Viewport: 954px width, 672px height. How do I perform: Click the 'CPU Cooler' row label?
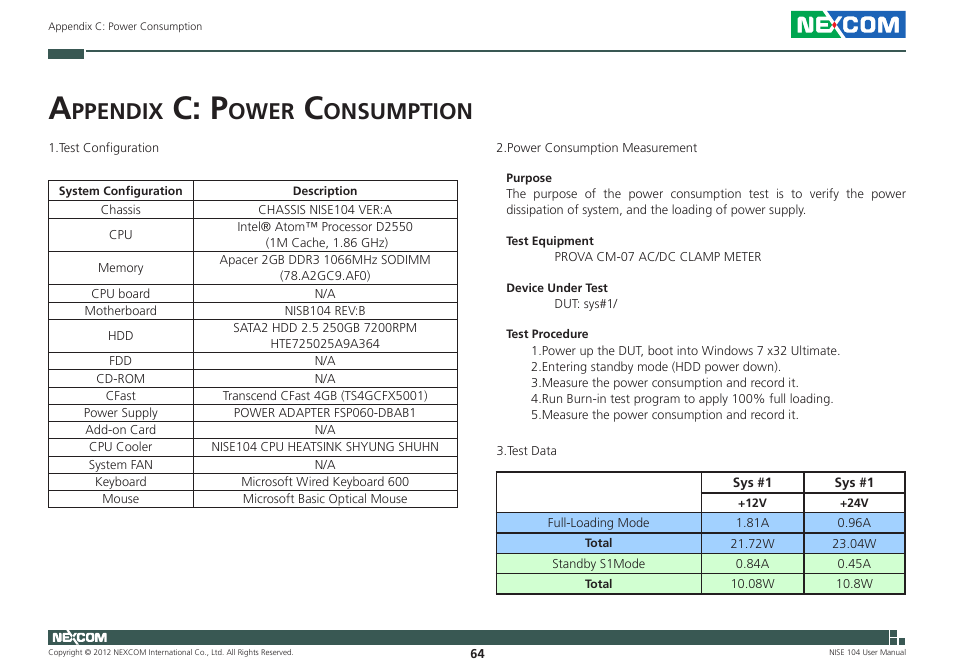click(120, 447)
